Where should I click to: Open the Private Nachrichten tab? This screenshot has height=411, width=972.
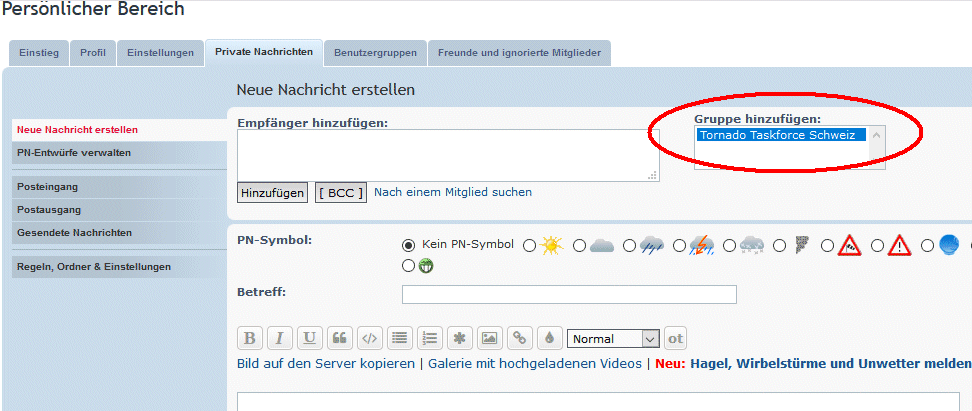coord(264,52)
